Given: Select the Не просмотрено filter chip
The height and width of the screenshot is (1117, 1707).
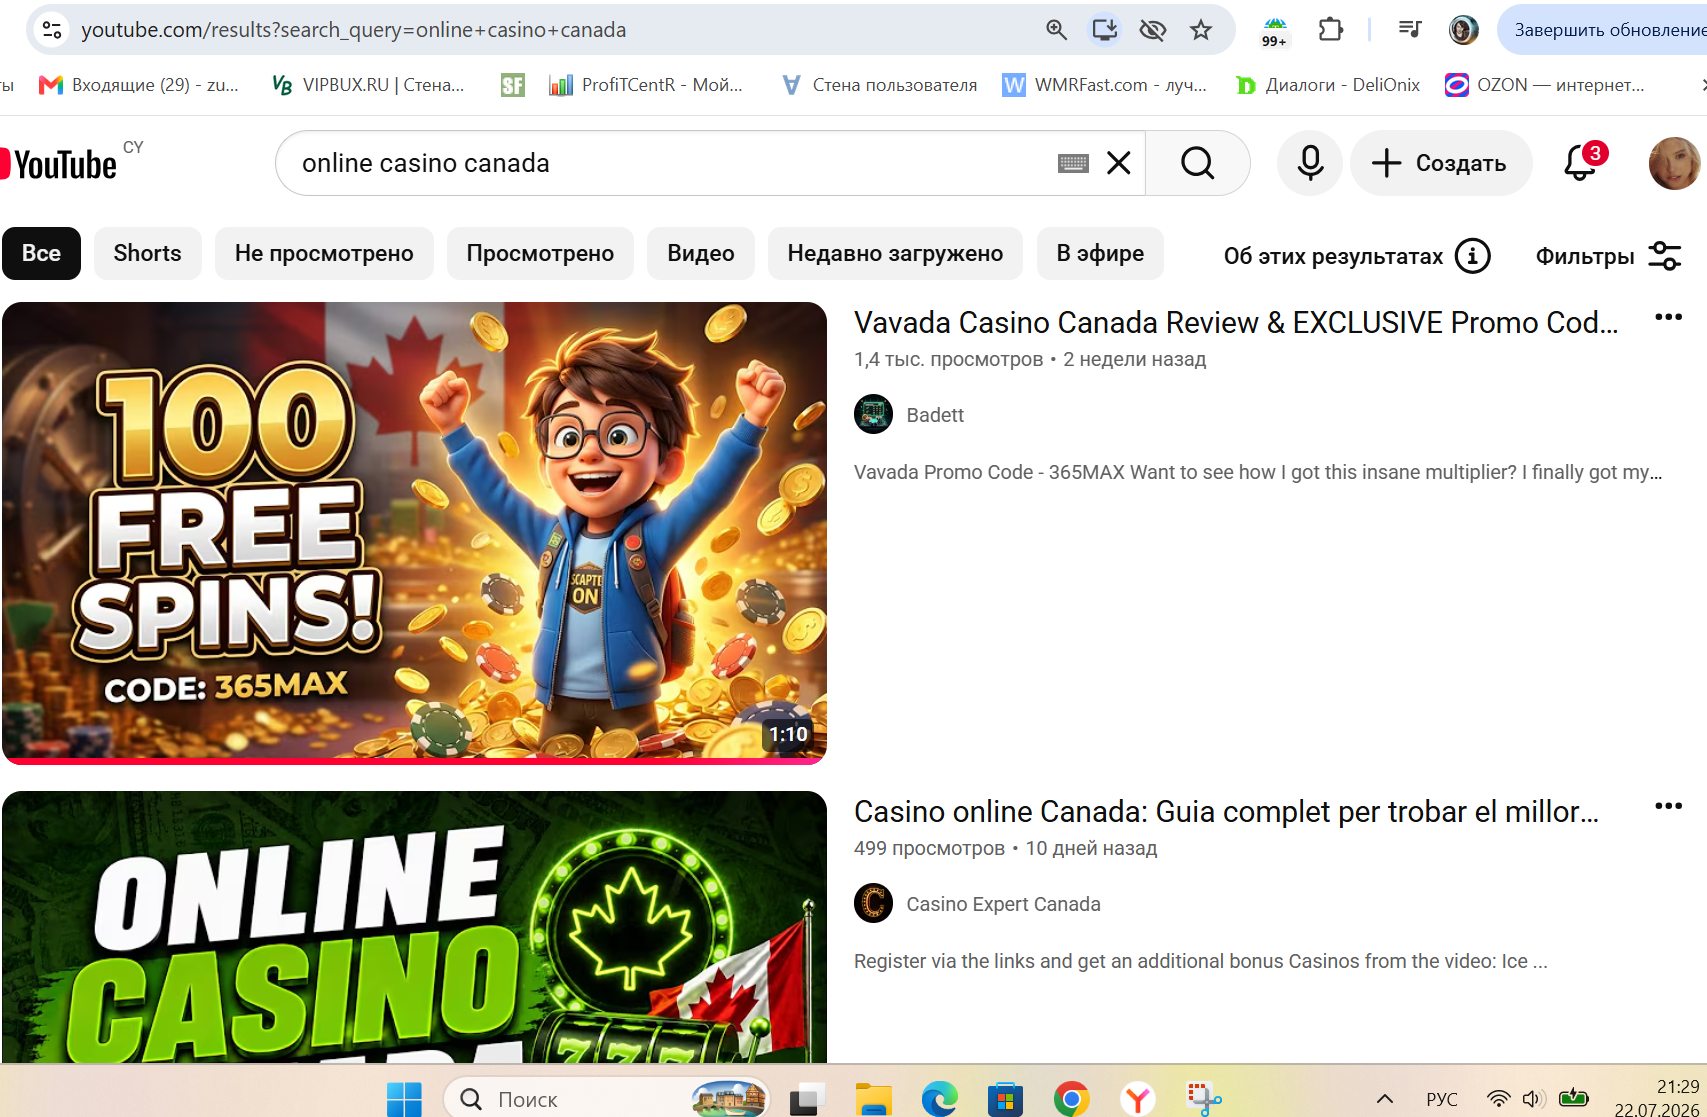Looking at the screenshot, I should tap(324, 254).
